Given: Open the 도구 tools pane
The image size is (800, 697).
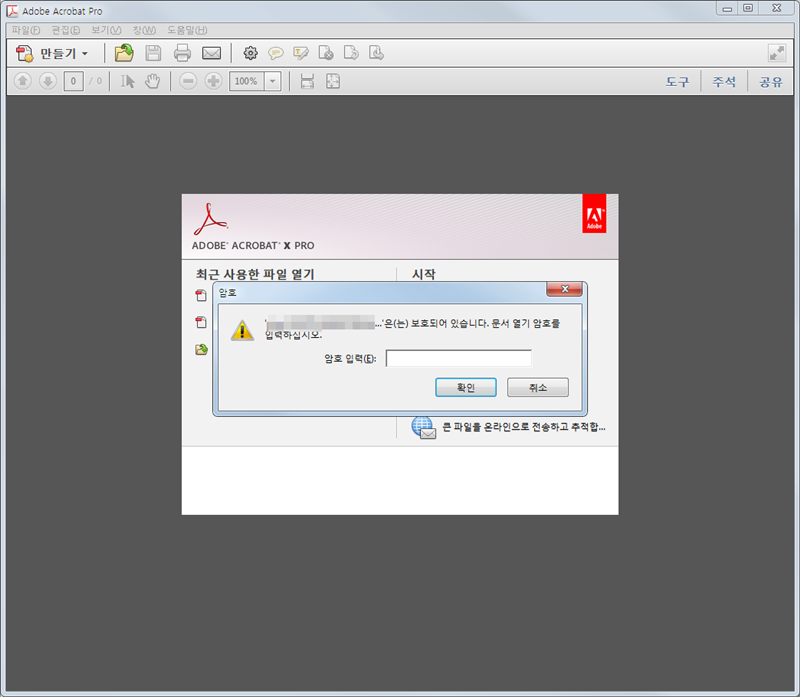Looking at the screenshot, I should tap(677, 82).
